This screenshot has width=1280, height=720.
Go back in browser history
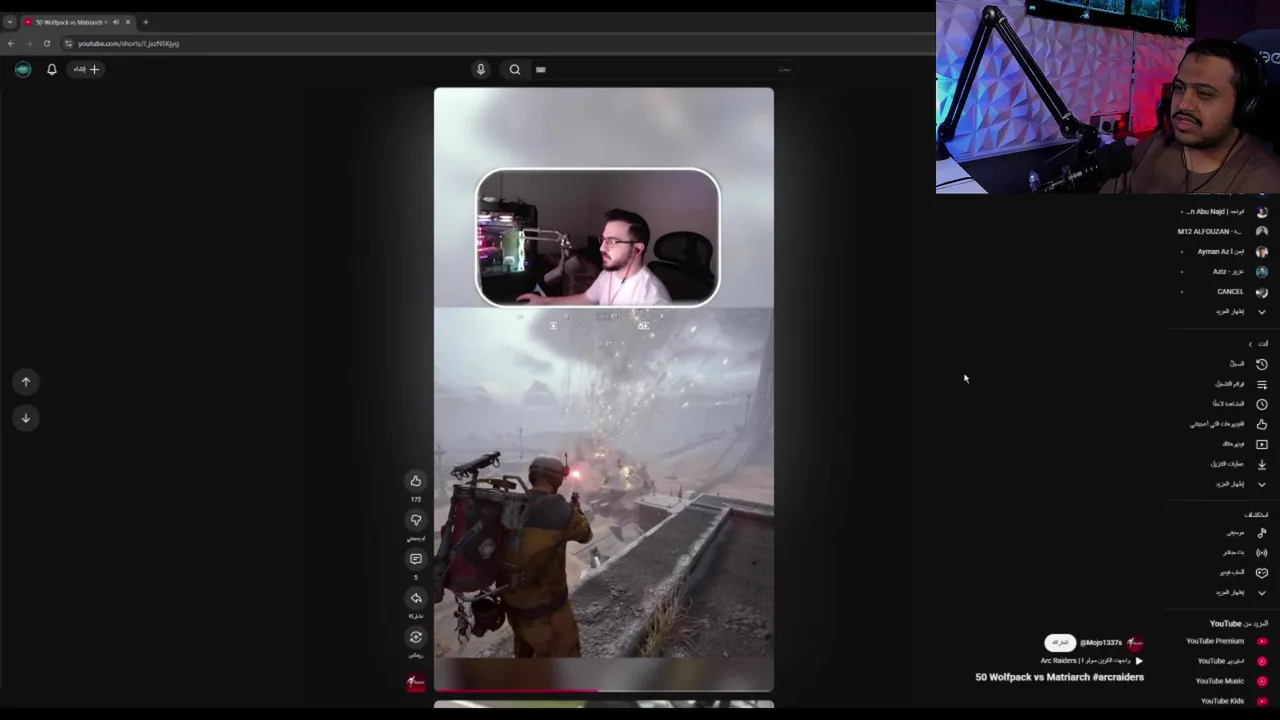11,43
